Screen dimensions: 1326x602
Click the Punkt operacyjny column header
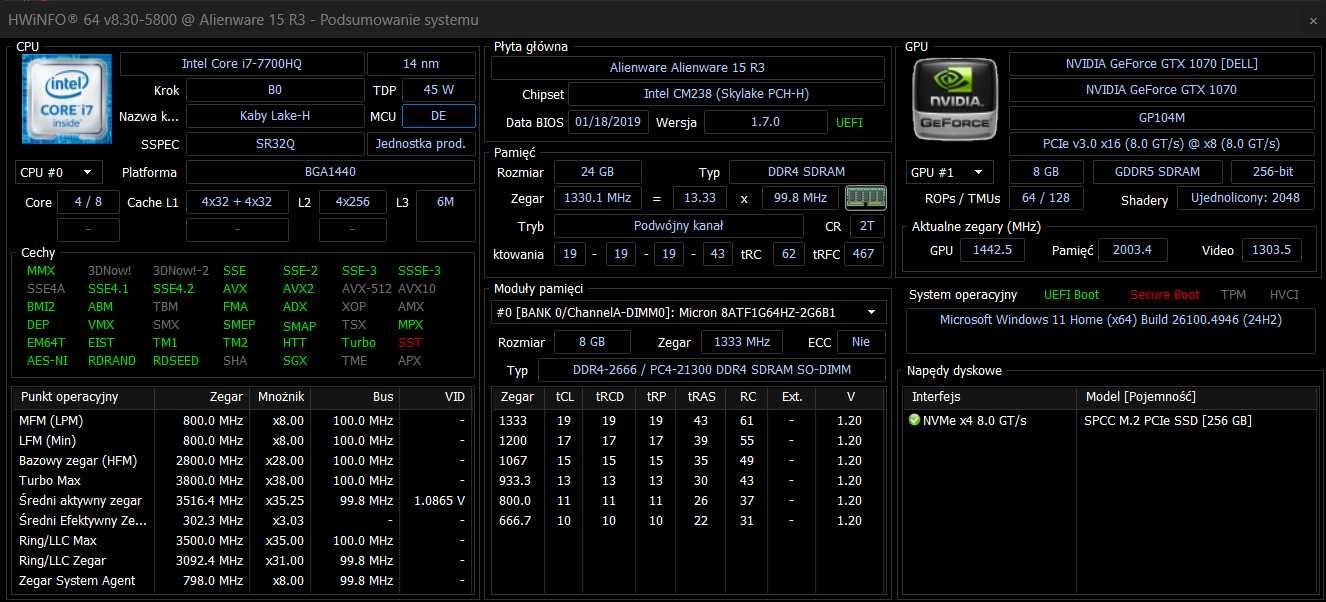[84, 397]
